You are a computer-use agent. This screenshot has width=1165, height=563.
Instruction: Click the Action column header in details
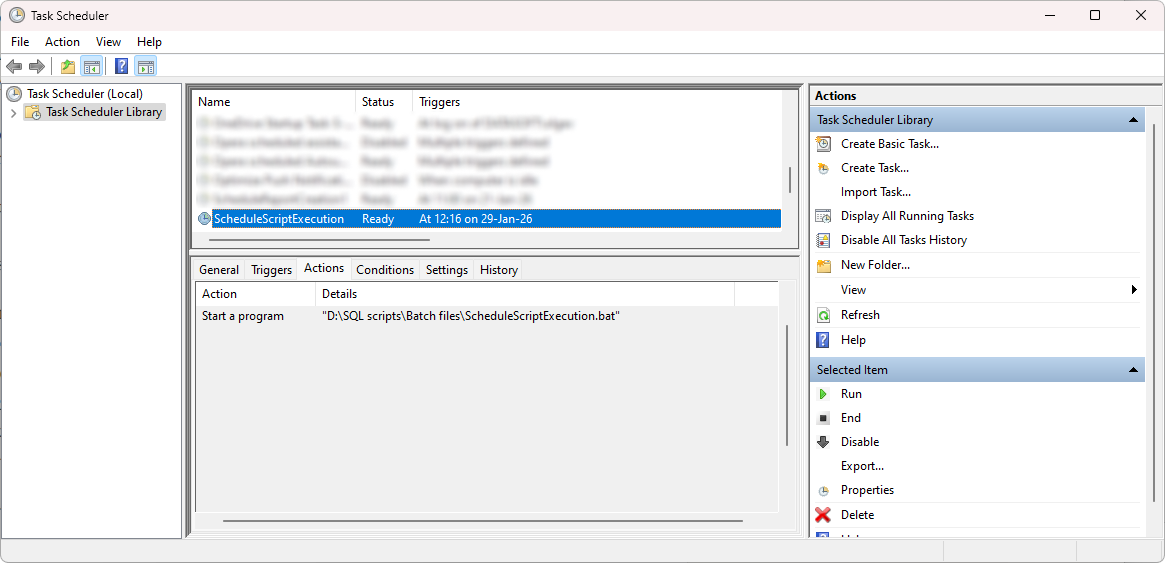tap(256, 294)
